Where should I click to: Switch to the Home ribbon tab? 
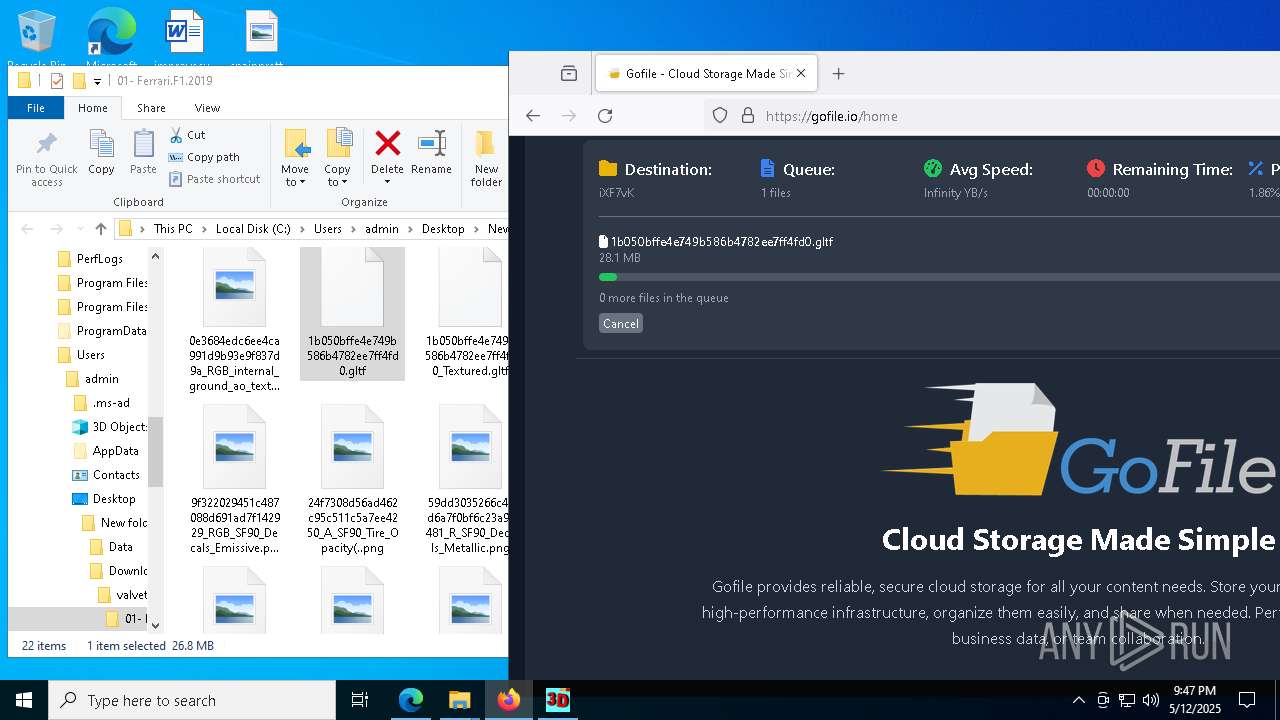93,108
